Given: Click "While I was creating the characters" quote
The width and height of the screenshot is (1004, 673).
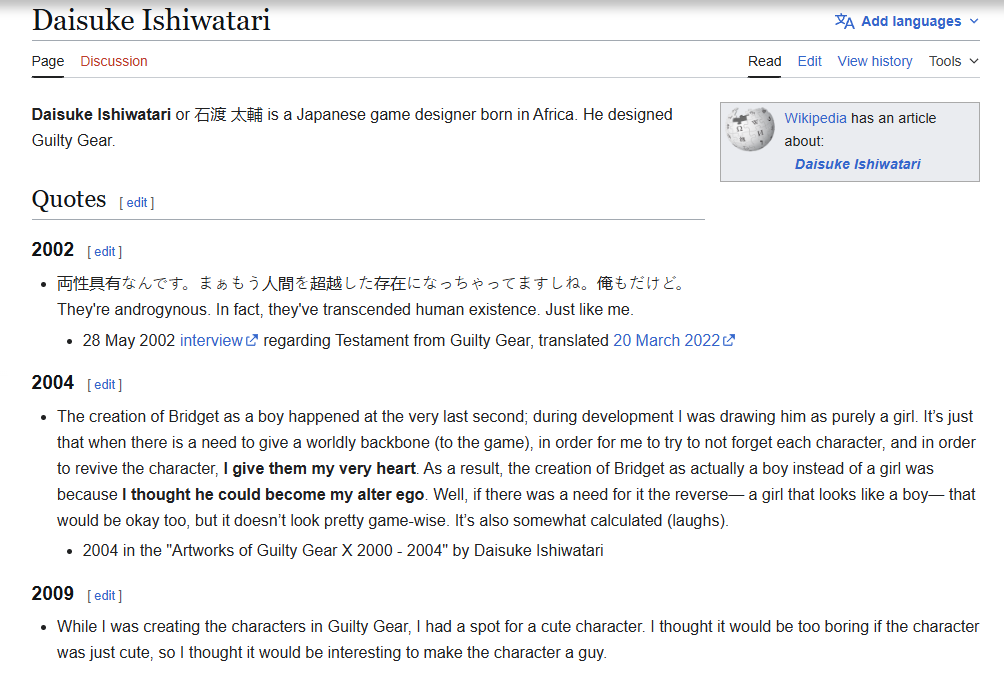Looking at the screenshot, I should pyautogui.click(x=518, y=640).
